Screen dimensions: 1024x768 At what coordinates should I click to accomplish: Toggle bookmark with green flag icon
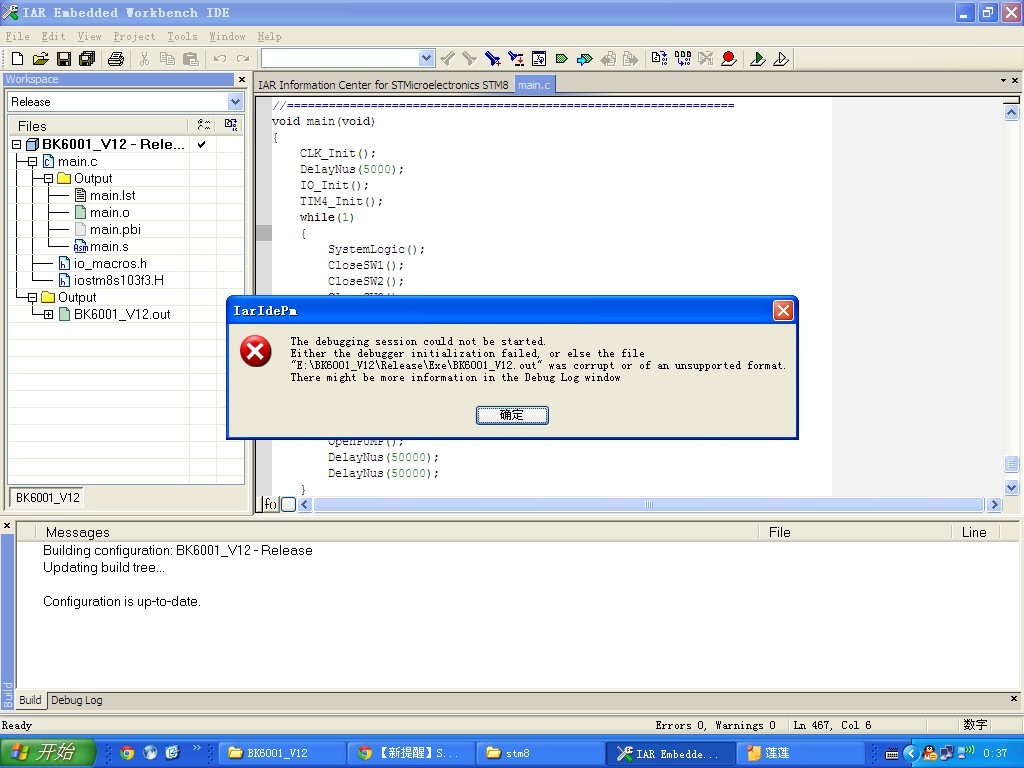[562, 59]
